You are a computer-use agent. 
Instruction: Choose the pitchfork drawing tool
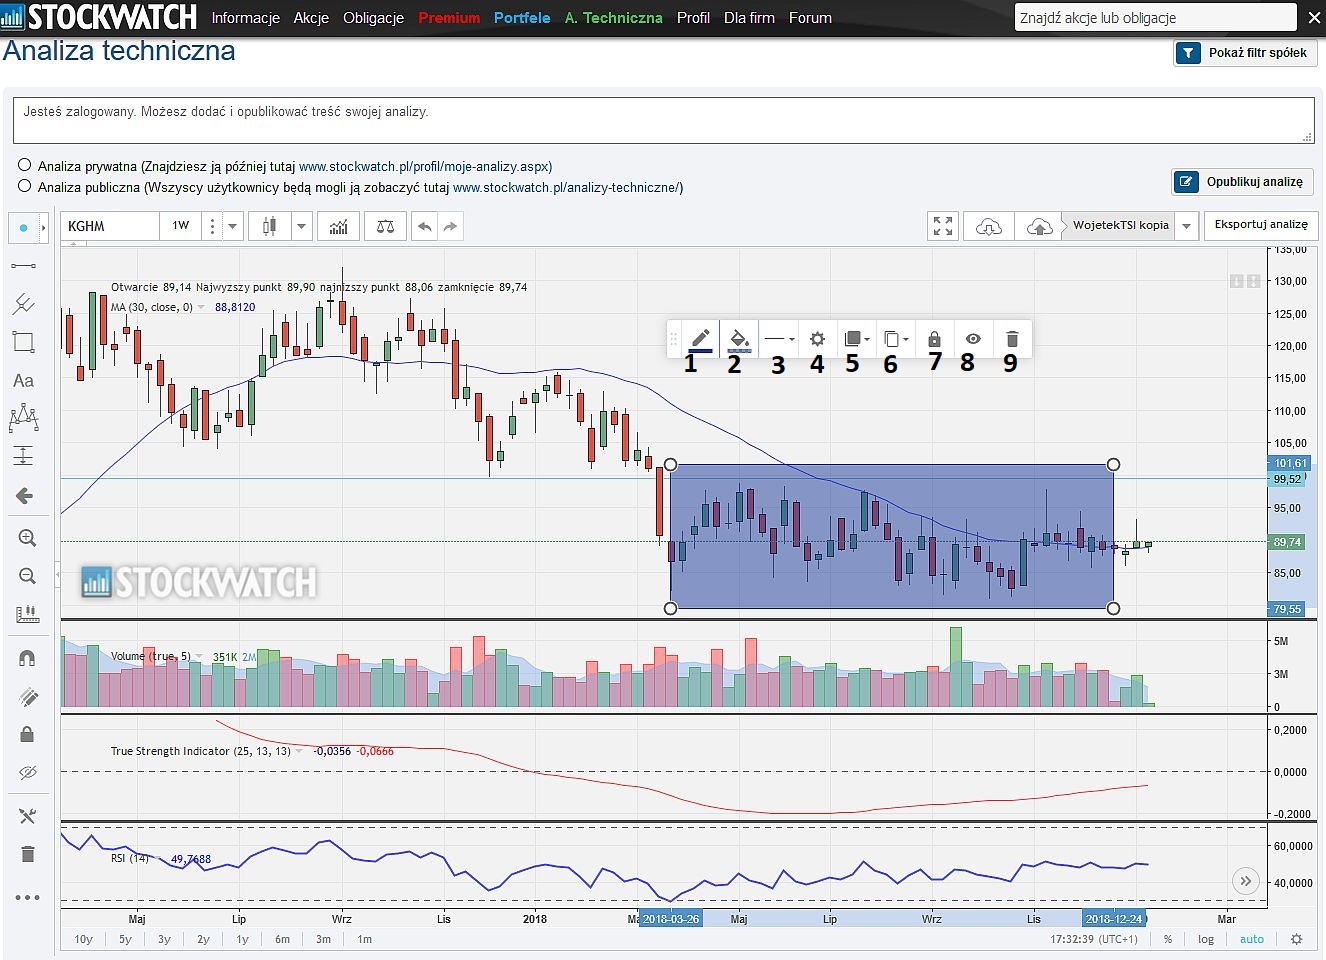pyautogui.click(x=23, y=303)
